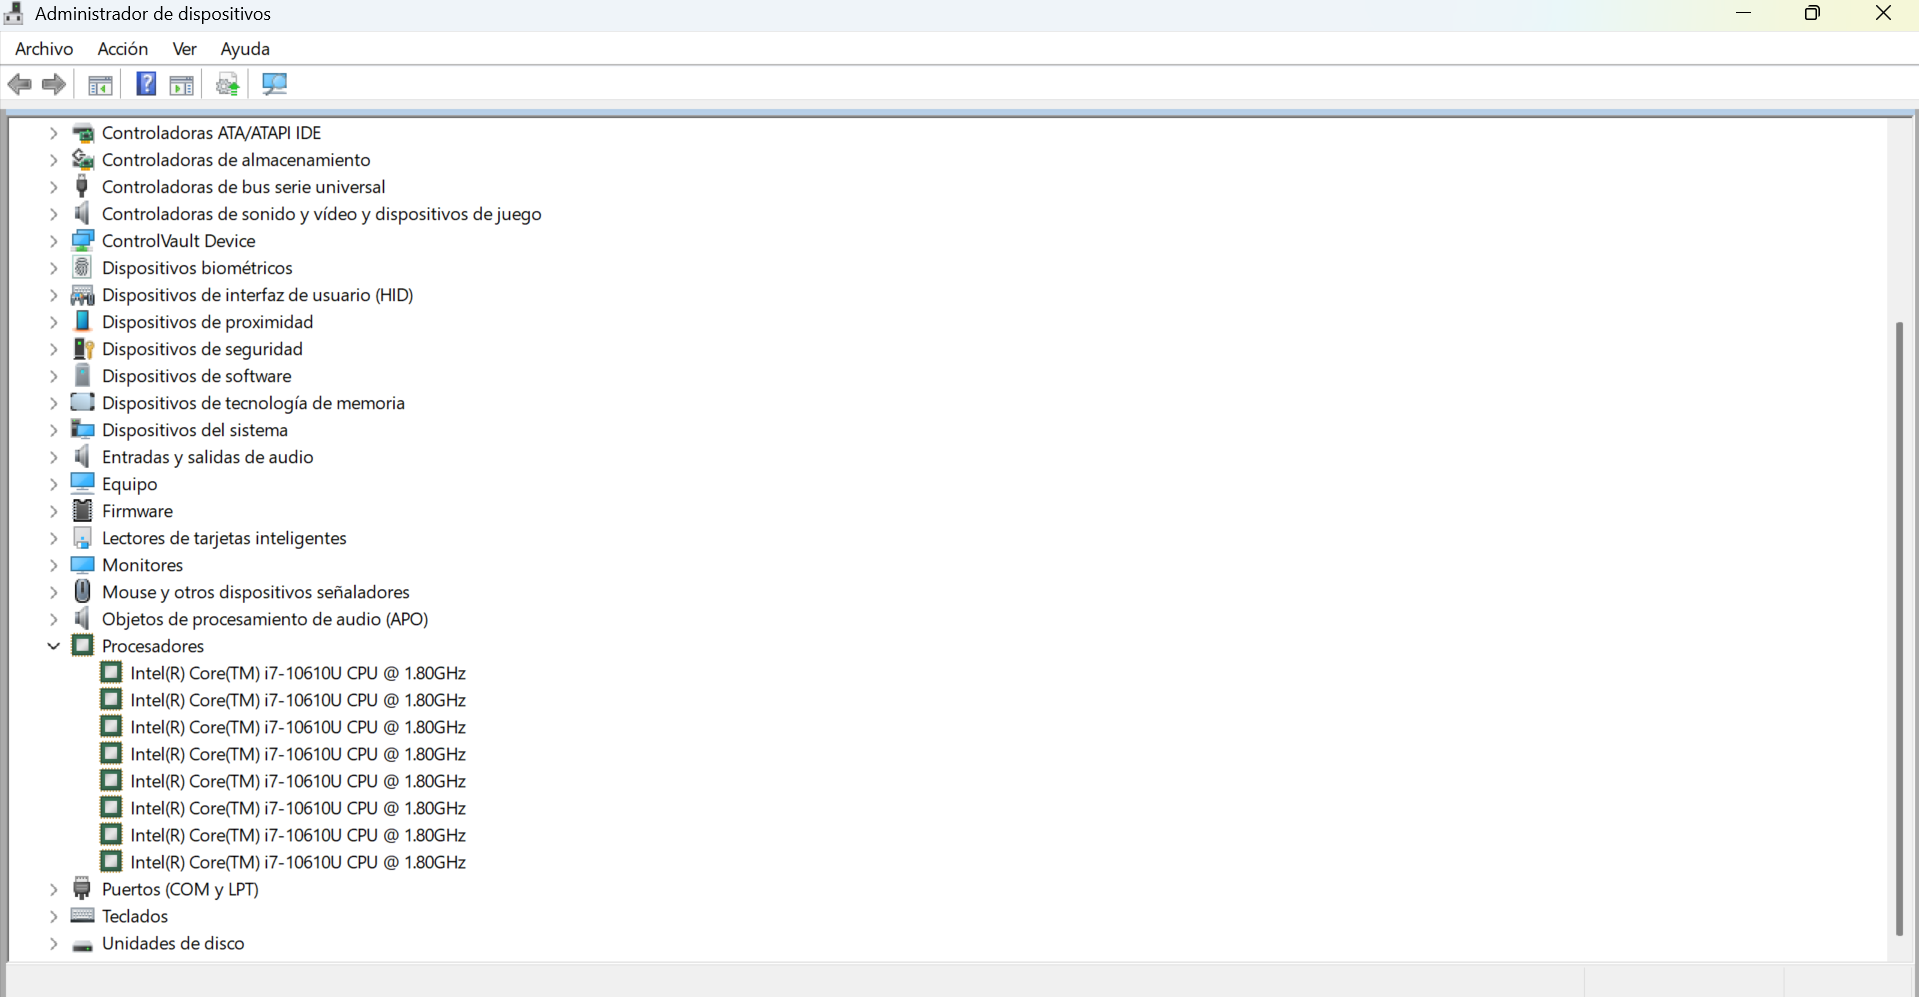Open the Ayuda menu

point(245,49)
